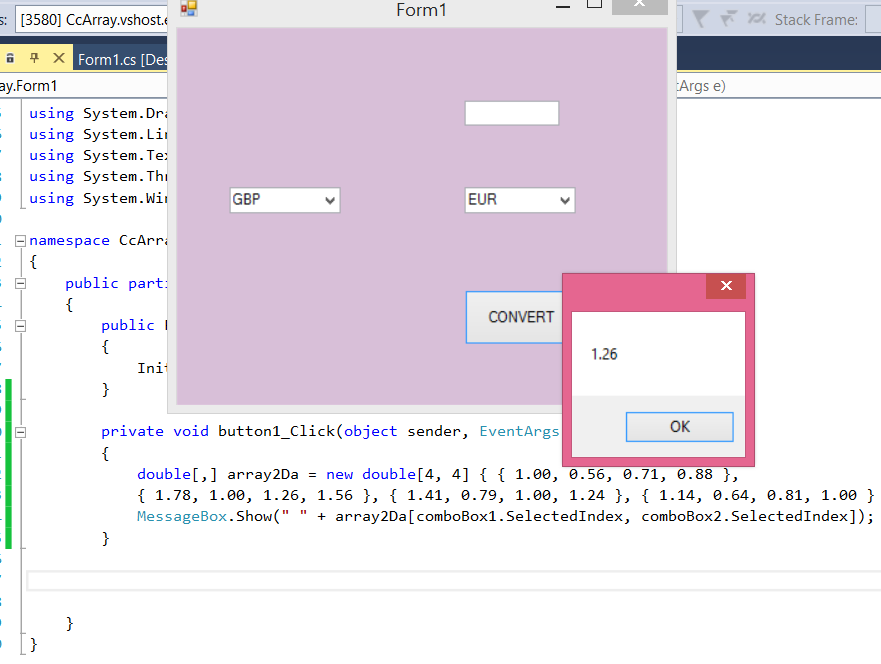Click the empty text box on Form1

[x=512, y=113]
